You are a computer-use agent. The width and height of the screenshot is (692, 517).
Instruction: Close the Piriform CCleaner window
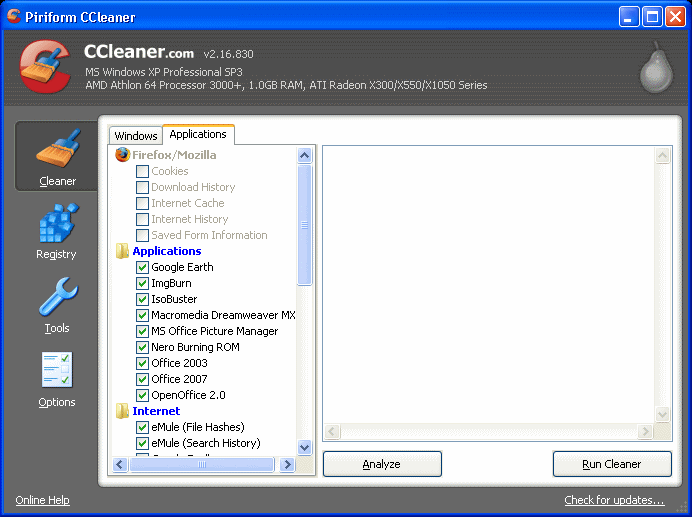pyautogui.click(x=675, y=17)
